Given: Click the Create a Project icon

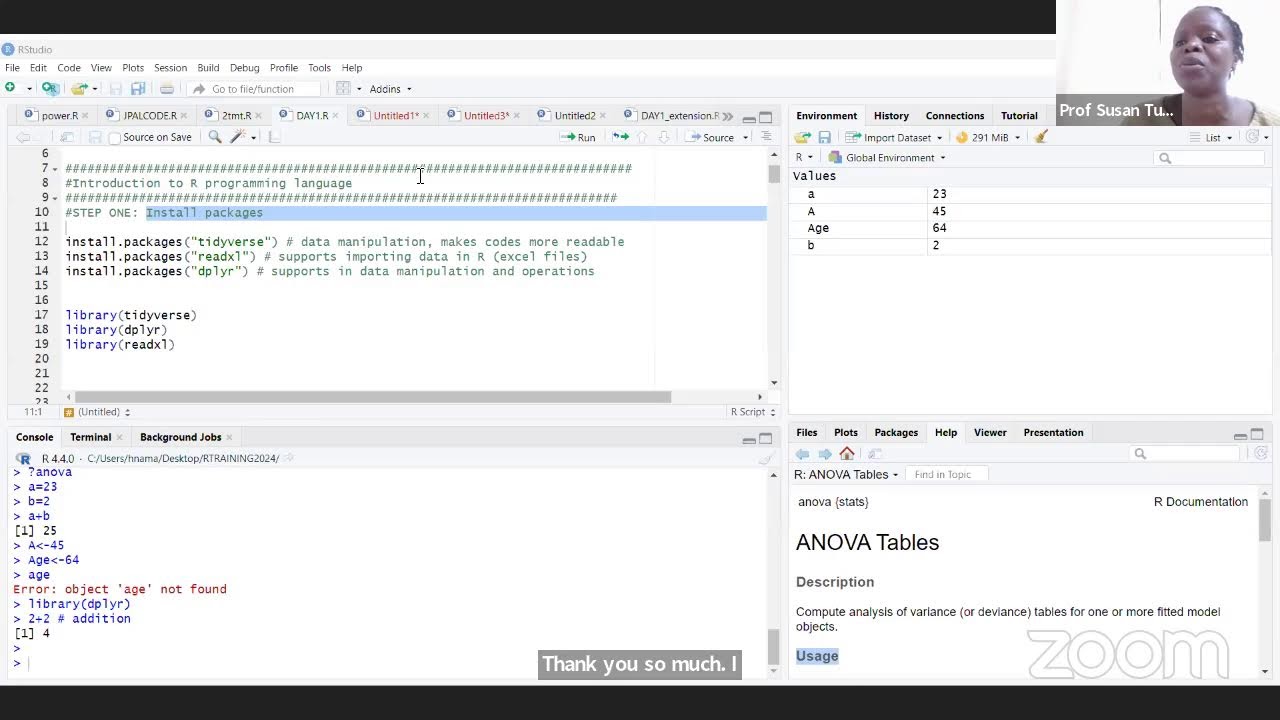Looking at the screenshot, I should (x=50, y=89).
